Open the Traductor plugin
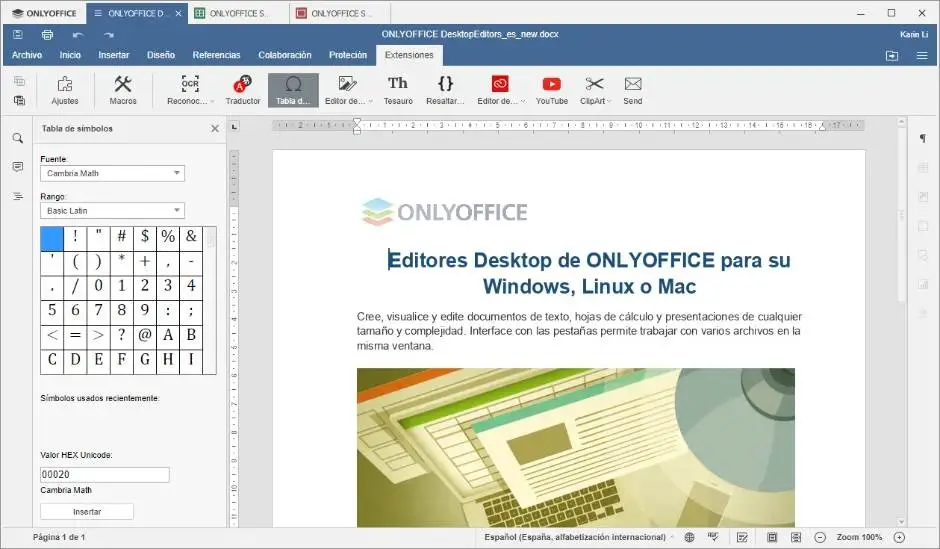The image size is (940, 549). (243, 91)
